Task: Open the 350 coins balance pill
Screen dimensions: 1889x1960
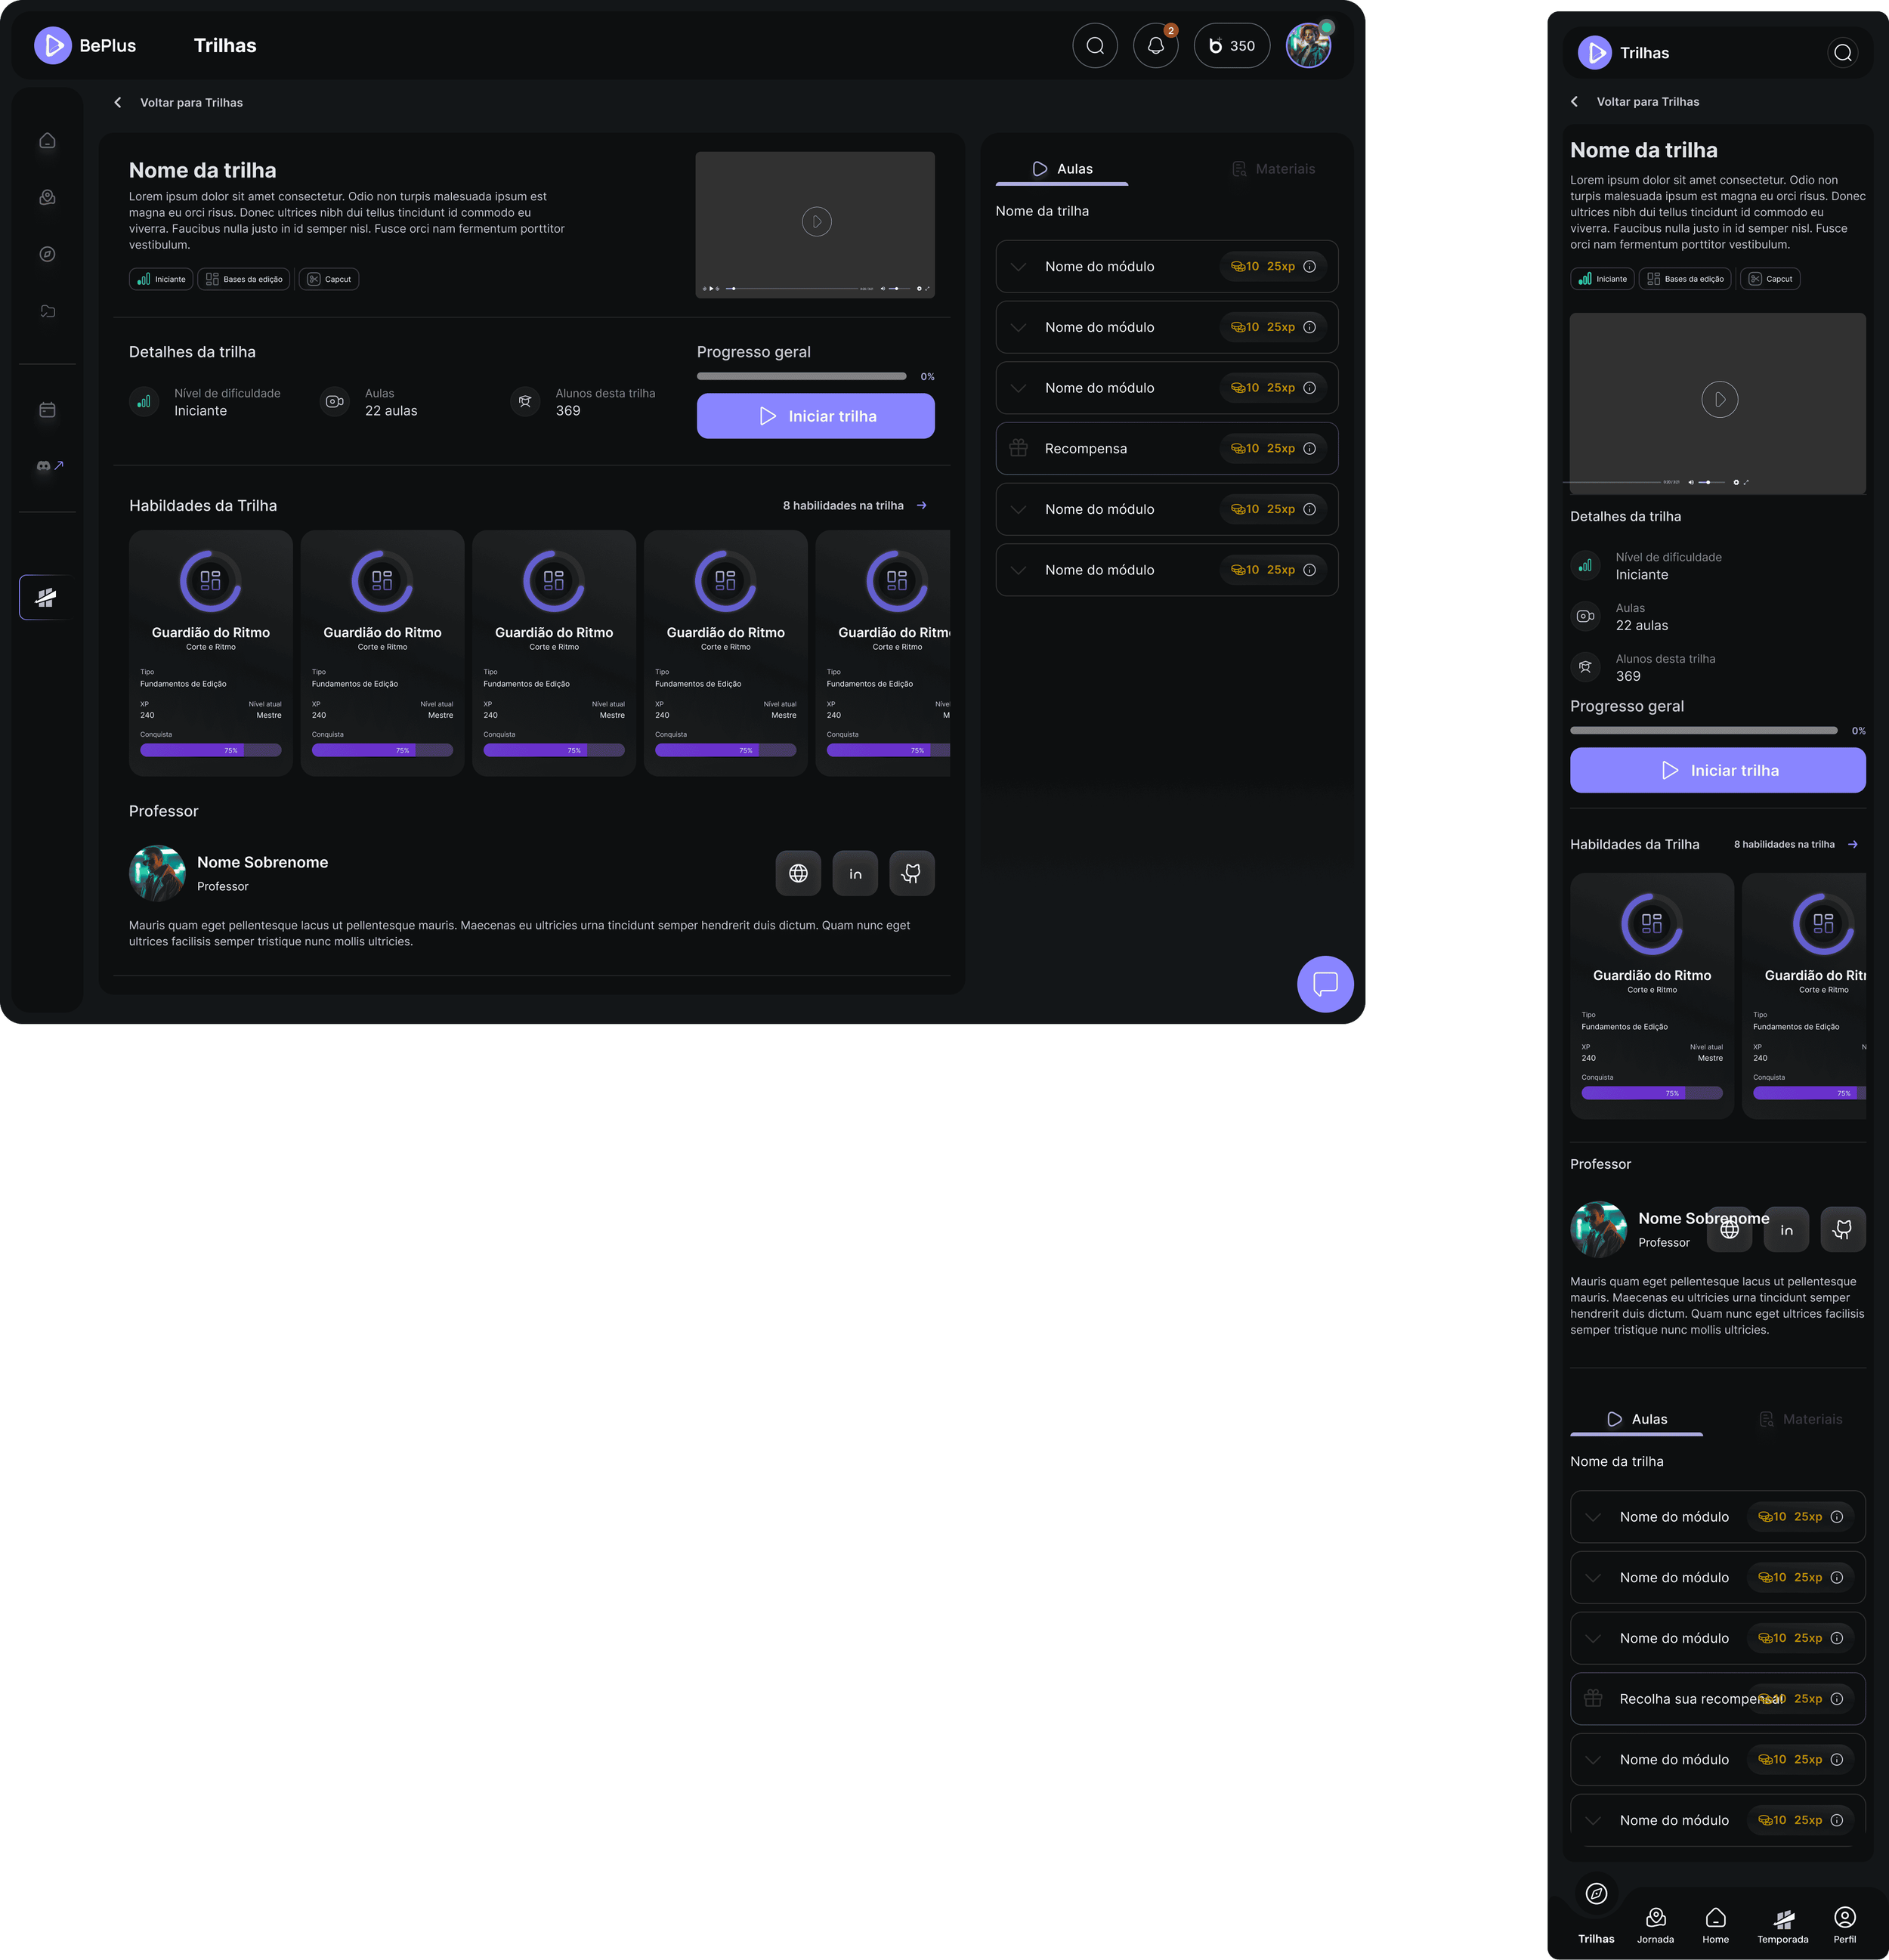Action: [x=1231, y=46]
